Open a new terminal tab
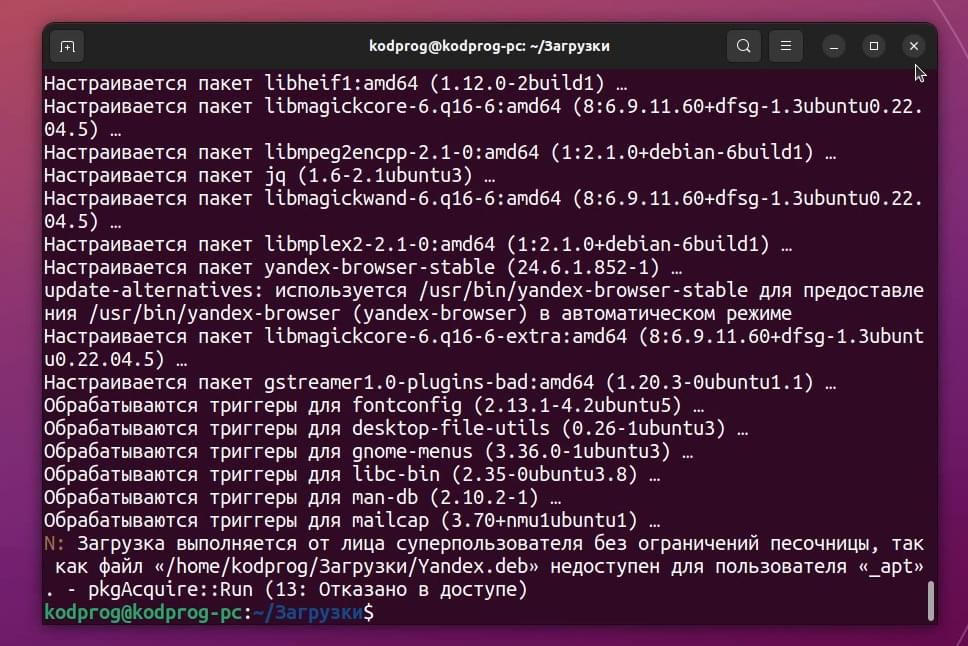 coord(67,46)
